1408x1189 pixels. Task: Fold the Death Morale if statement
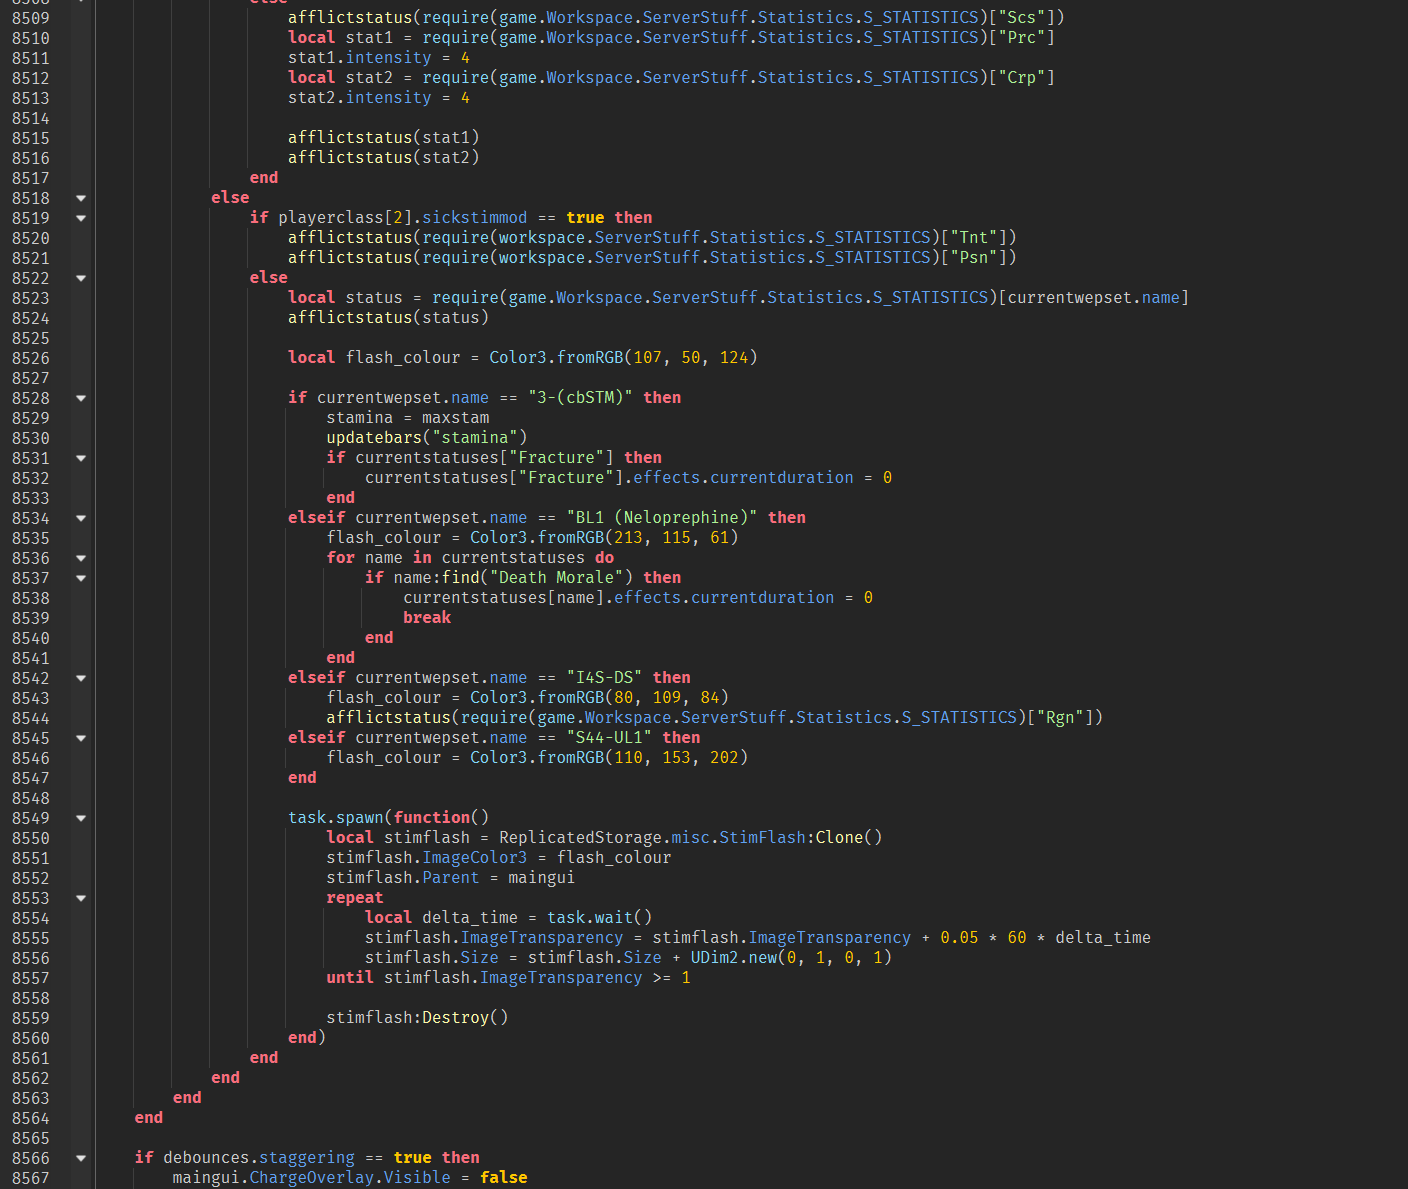point(80,577)
